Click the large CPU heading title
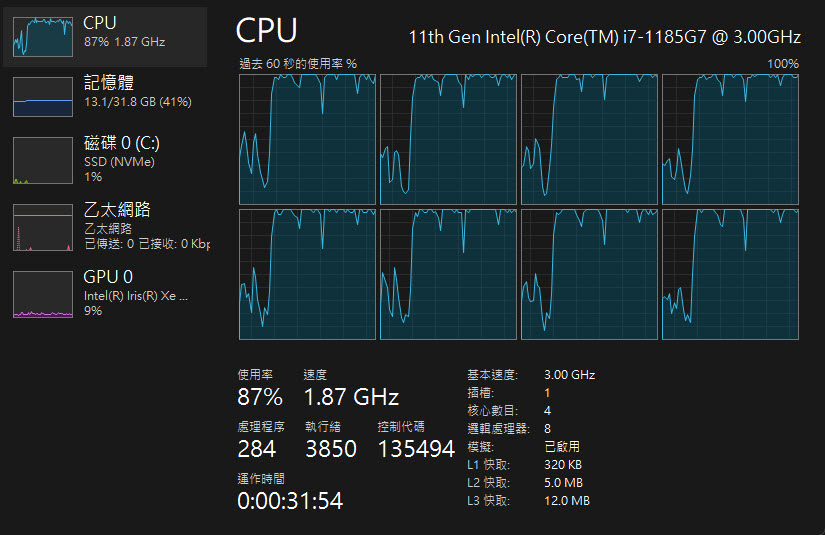This screenshot has height=535, width=825. (267, 31)
